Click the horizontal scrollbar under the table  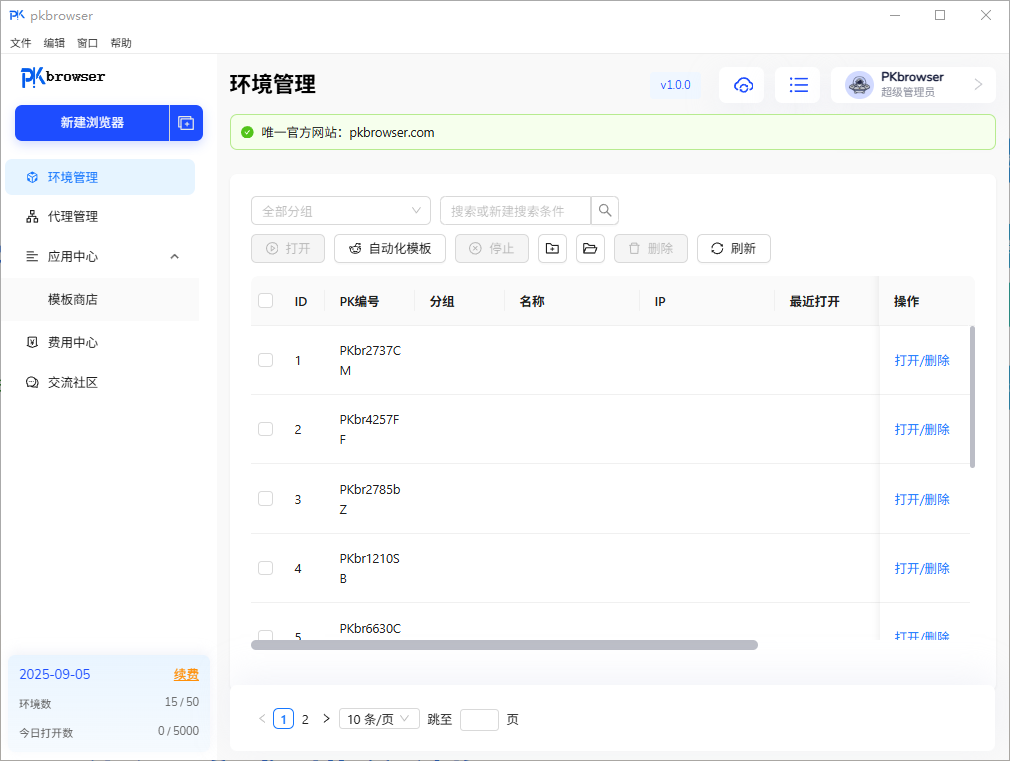504,645
